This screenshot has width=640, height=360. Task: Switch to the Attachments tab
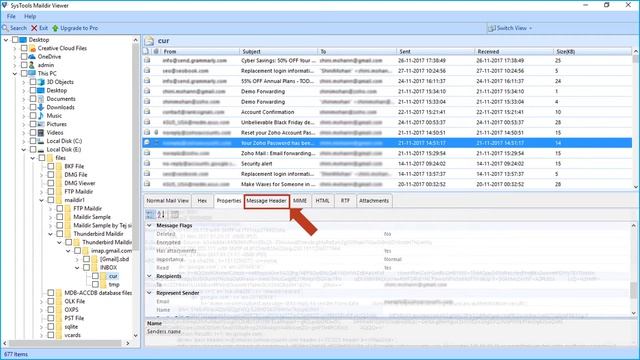[x=374, y=201]
